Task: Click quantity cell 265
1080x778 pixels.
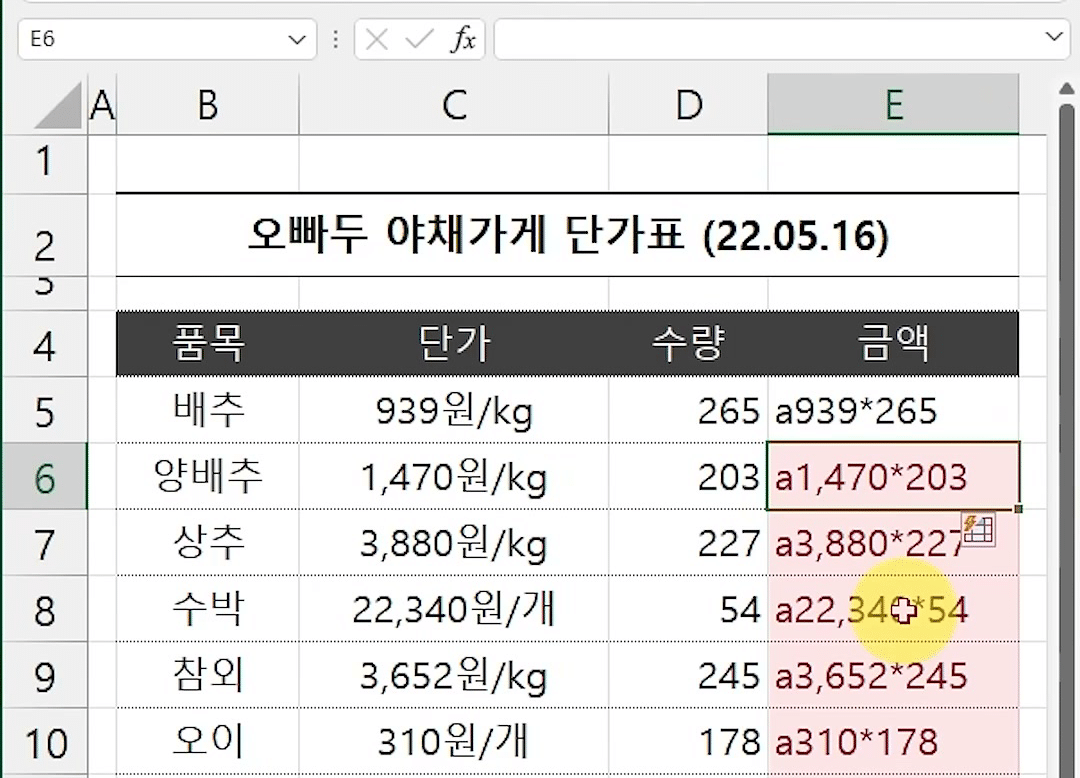Action: point(689,410)
